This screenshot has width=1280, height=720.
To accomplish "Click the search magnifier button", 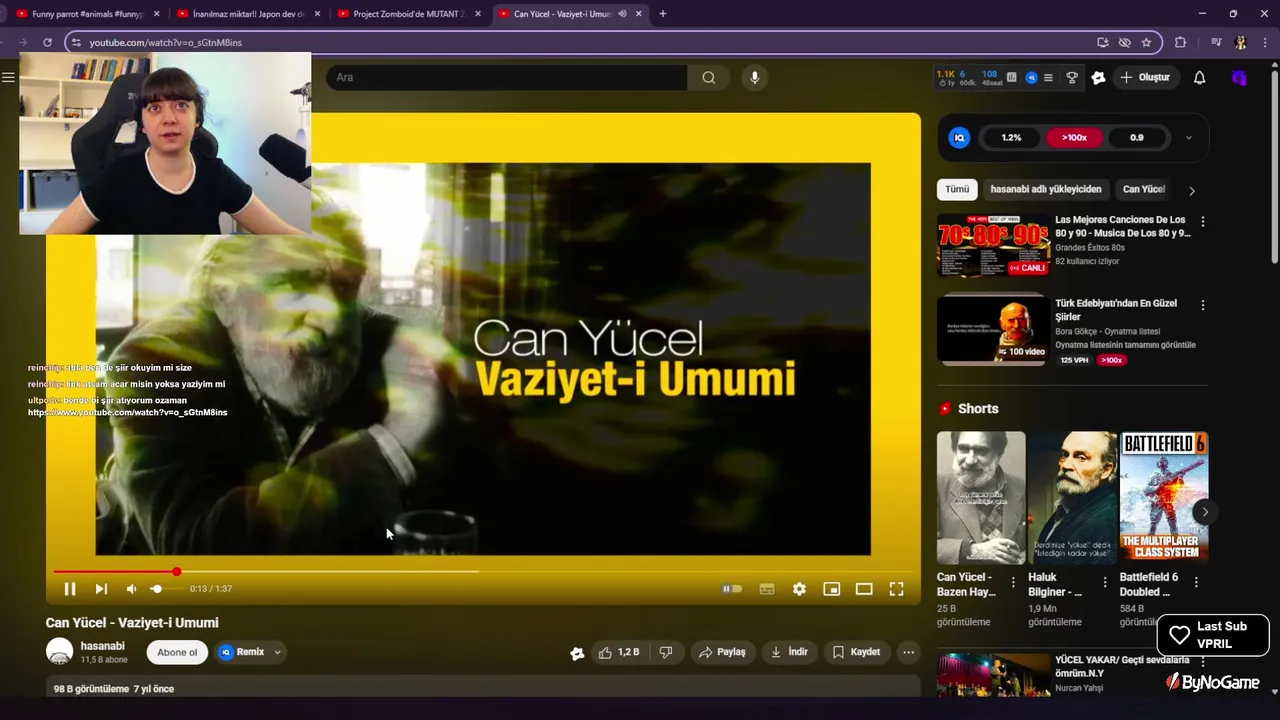I will click(709, 77).
